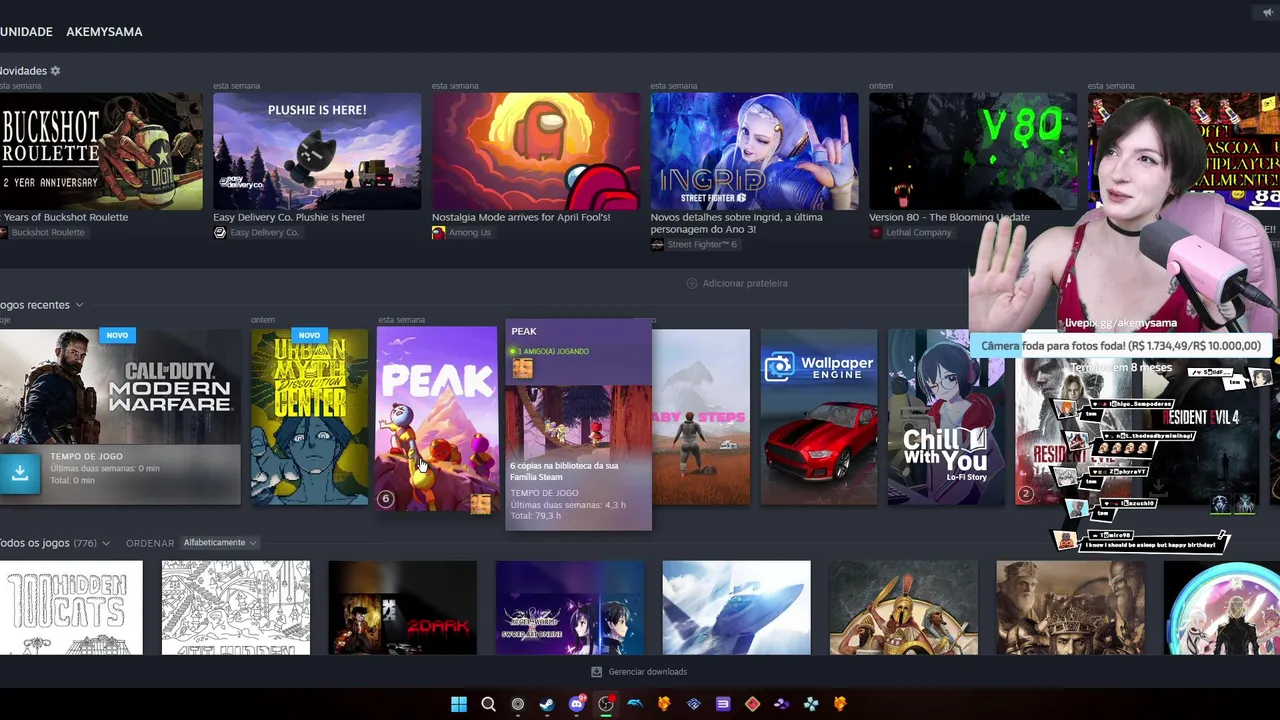Click the speaker icon at top right

tap(1267, 12)
